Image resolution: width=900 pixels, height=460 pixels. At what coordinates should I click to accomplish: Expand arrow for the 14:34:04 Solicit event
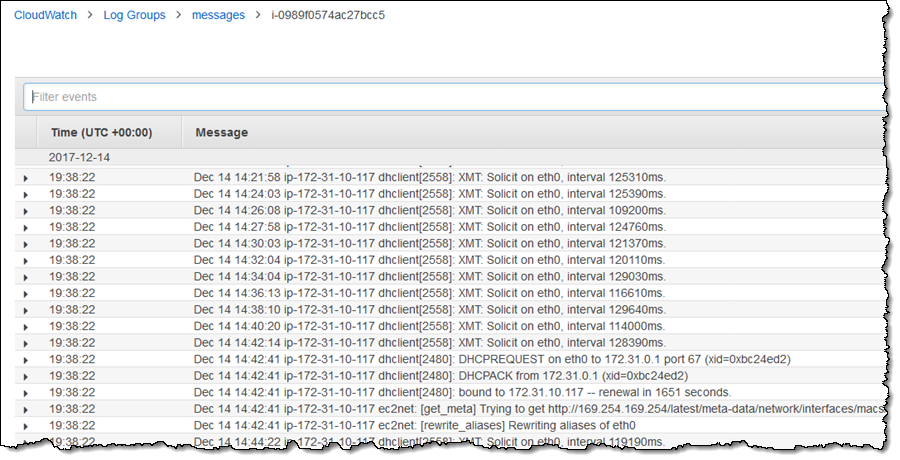[x=25, y=277]
